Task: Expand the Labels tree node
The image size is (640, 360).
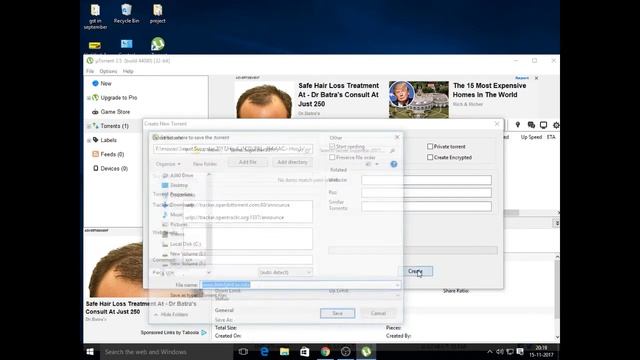Action: click(89, 140)
